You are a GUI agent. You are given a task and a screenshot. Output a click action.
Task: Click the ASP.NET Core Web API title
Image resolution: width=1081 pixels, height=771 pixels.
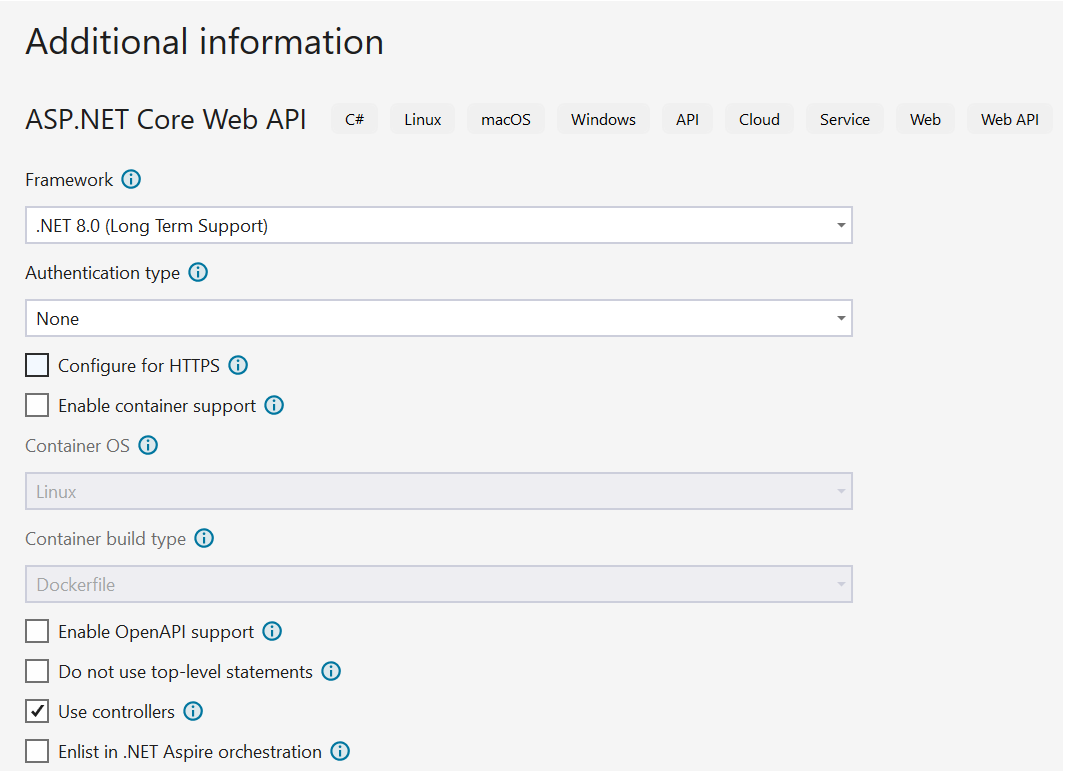coord(166,119)
